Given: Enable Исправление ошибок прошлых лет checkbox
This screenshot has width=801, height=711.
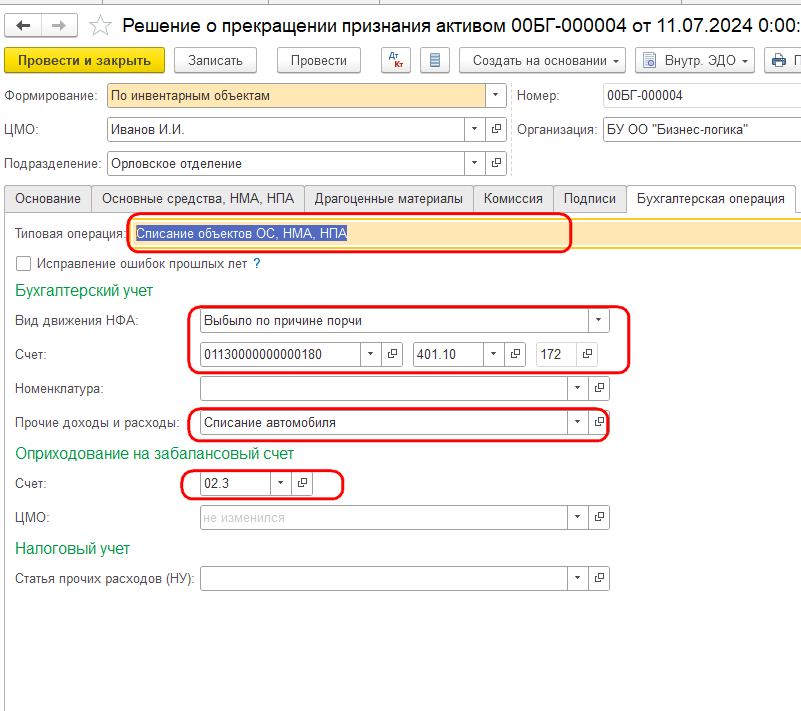Looking at the screenshot, I should coord(23,264).
